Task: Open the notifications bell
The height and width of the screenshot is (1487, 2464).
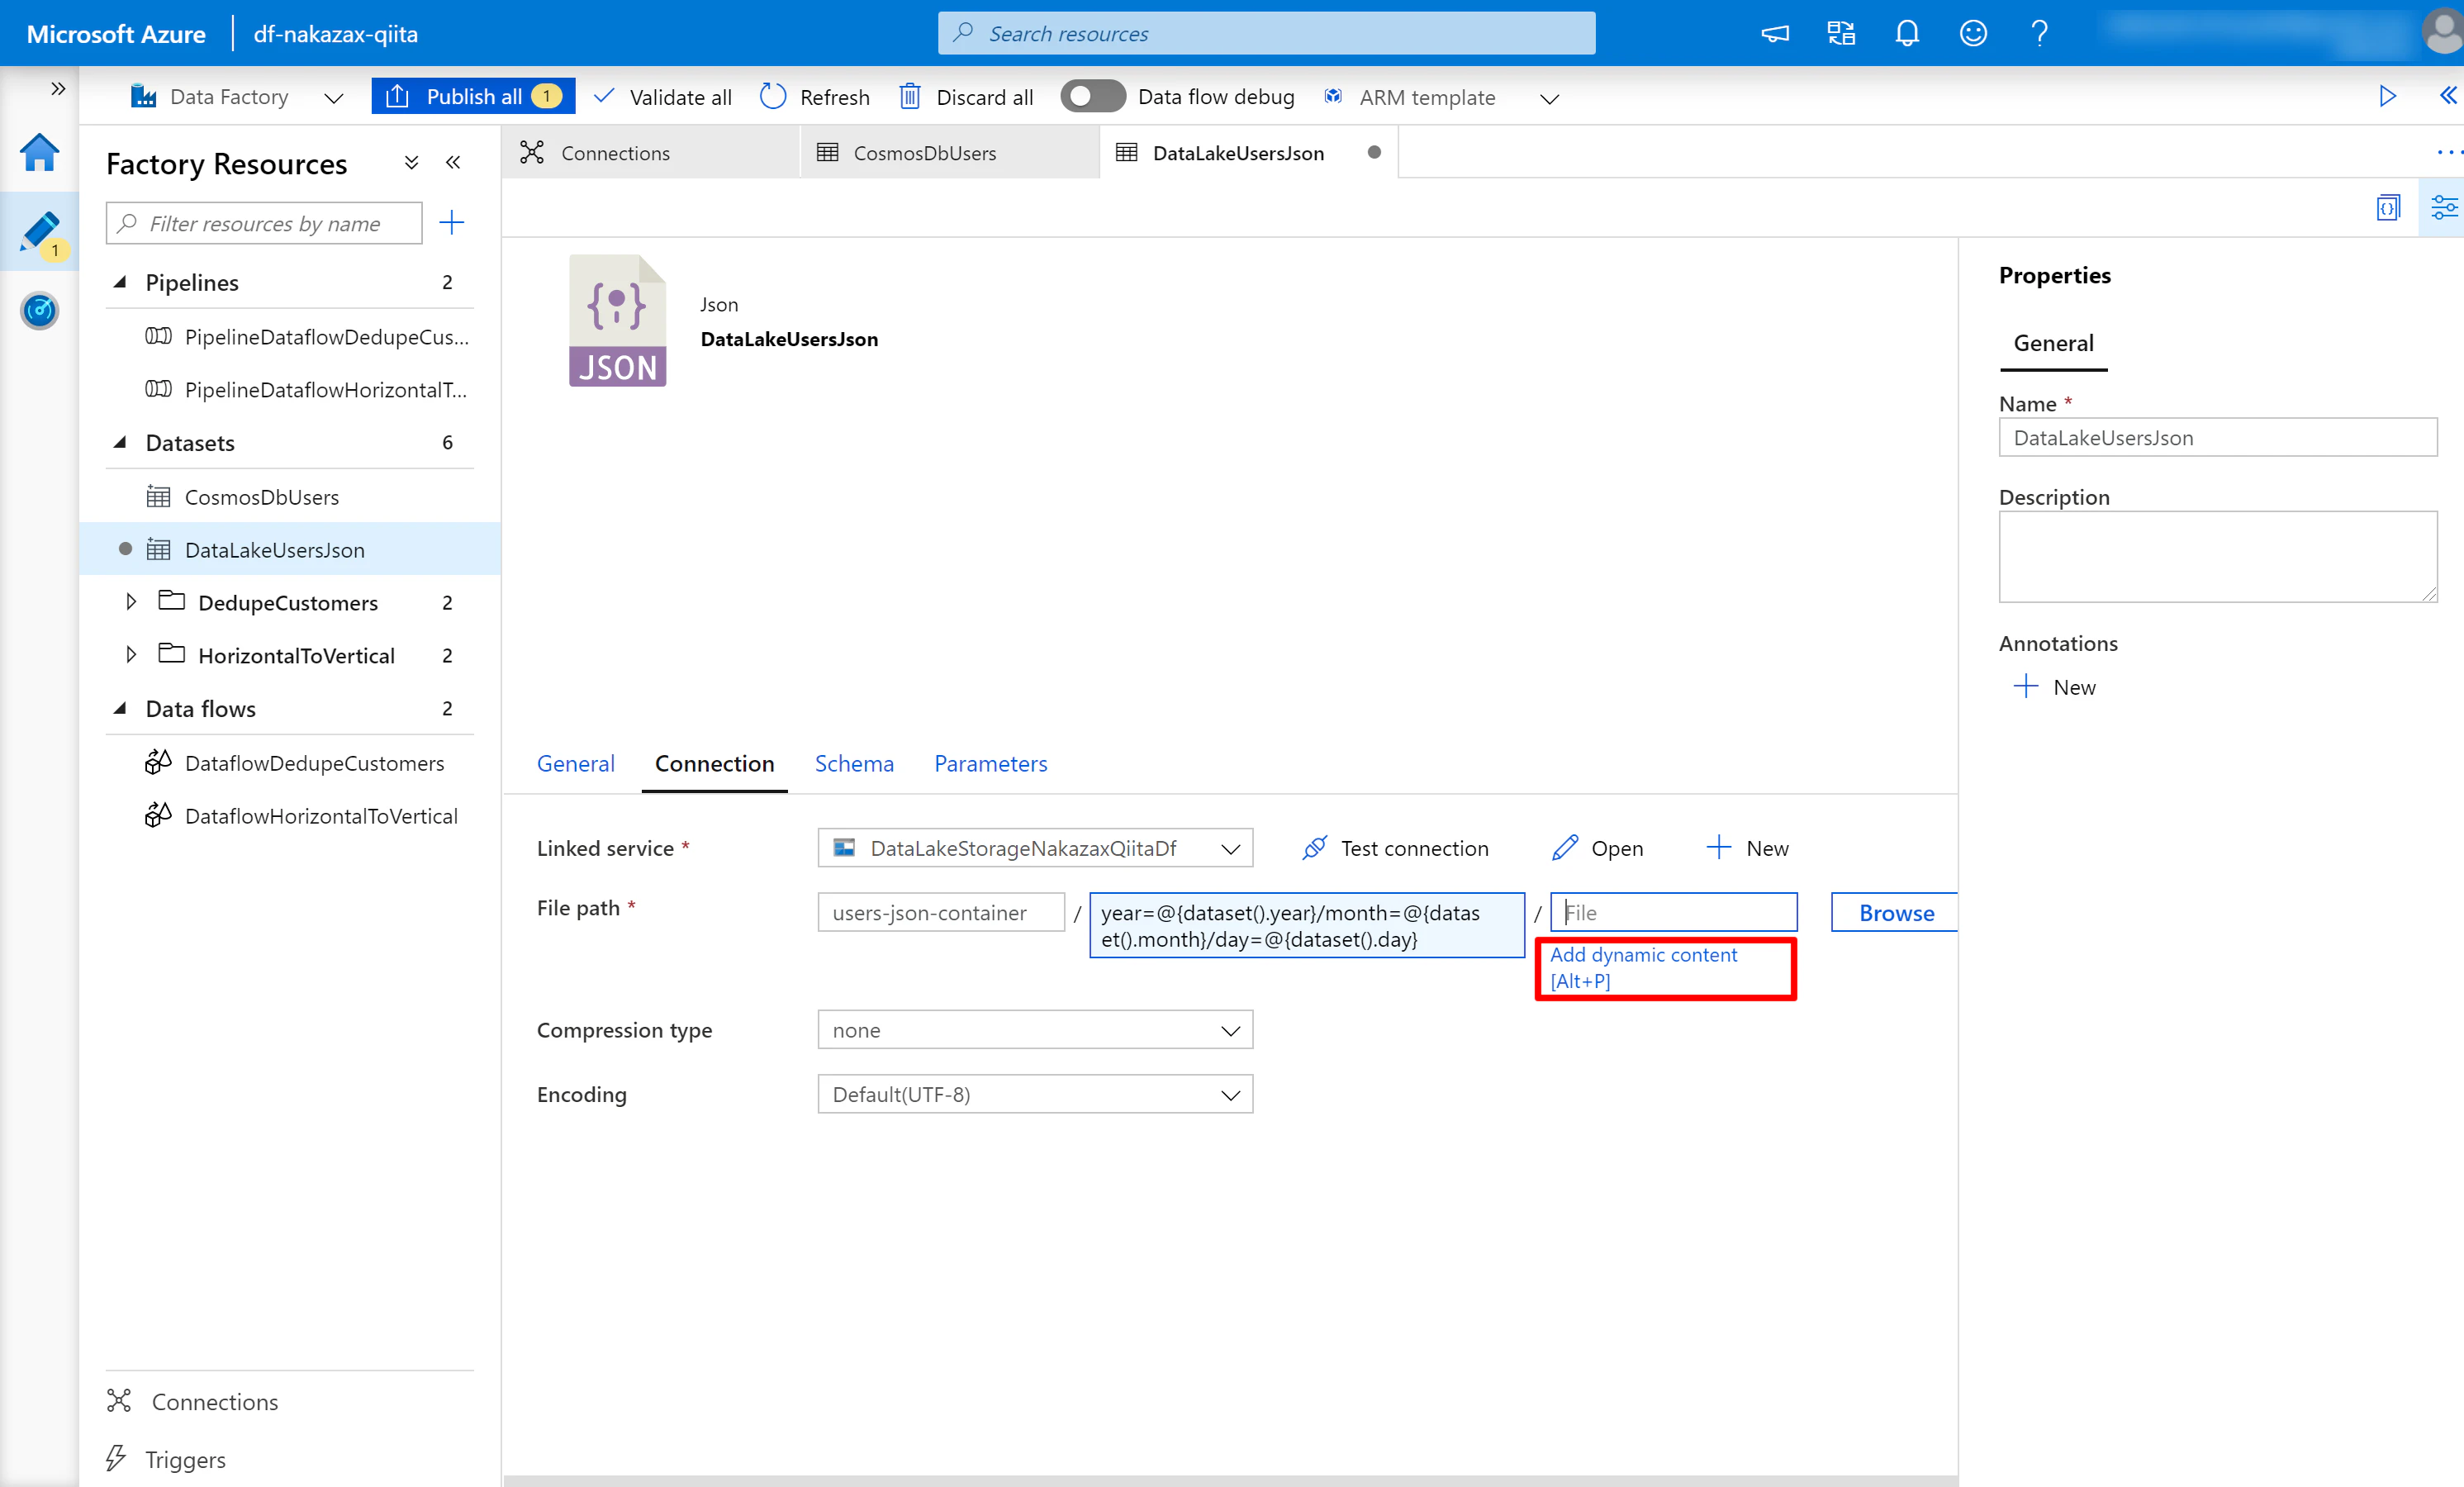Action: (x=1907, y=33)
